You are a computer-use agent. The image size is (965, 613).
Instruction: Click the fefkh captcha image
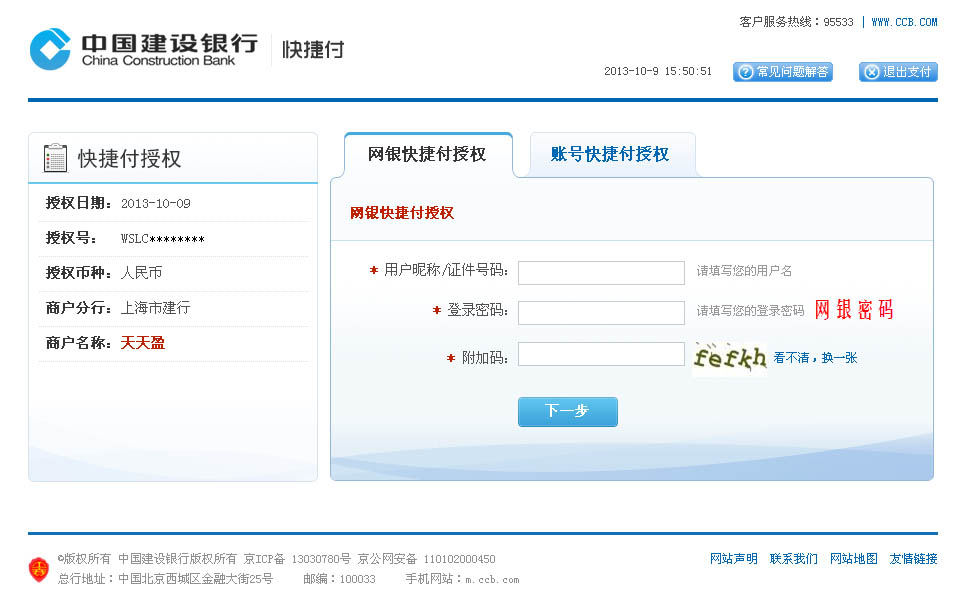tap(730, 358)
